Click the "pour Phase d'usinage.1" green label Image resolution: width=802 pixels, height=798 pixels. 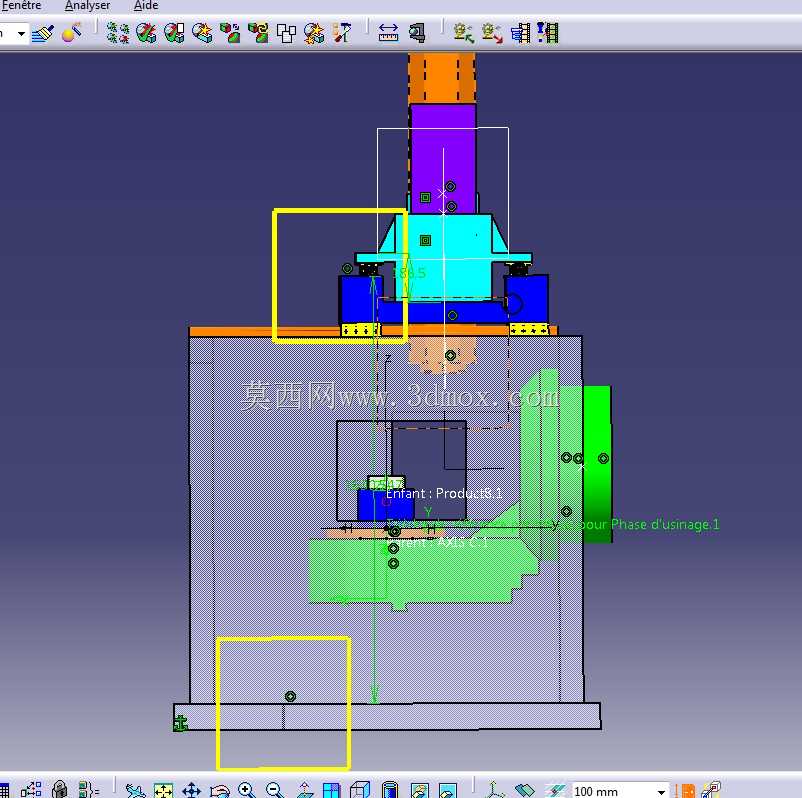tap(650, 524)
